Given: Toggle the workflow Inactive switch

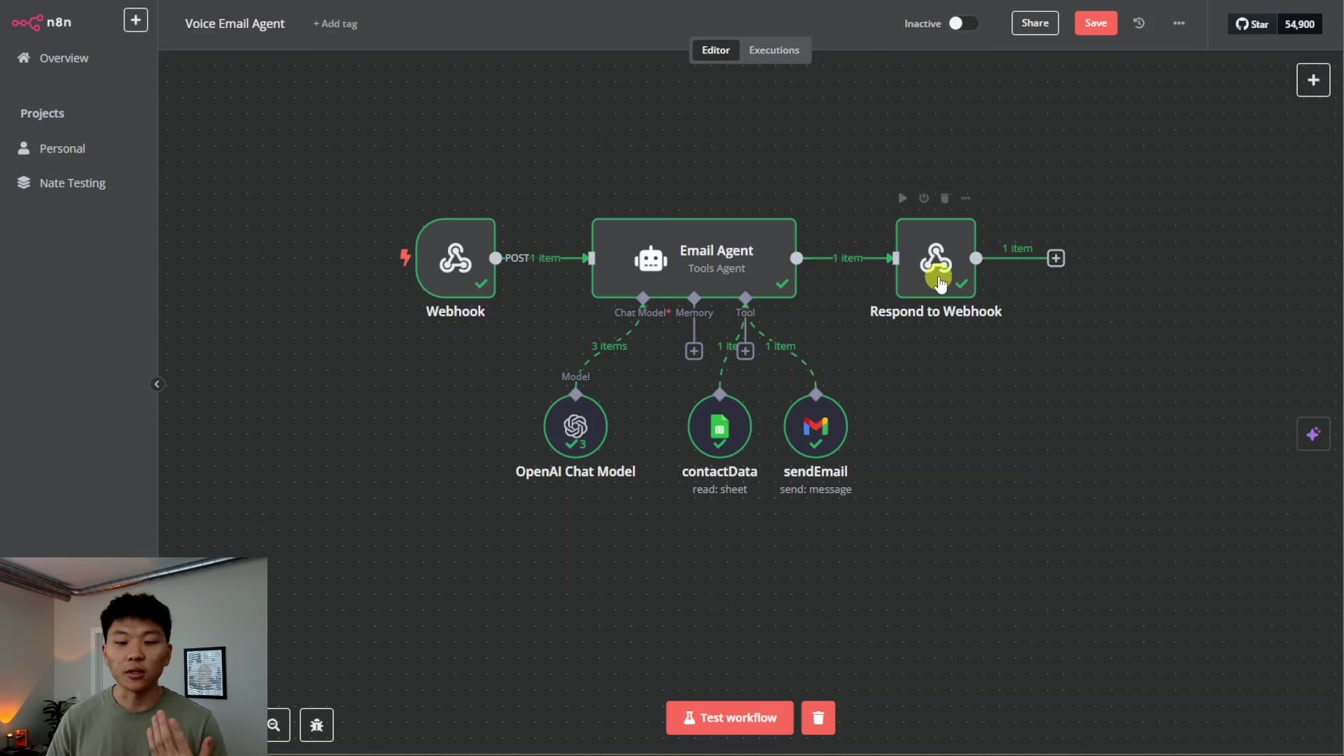Looking at the screenshot, I should click(x=962, y=23).
